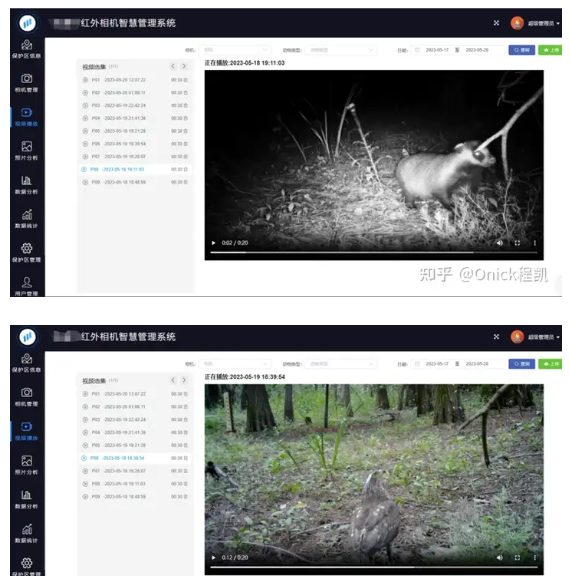Click the green 上传 button in top screenshot

550,50
